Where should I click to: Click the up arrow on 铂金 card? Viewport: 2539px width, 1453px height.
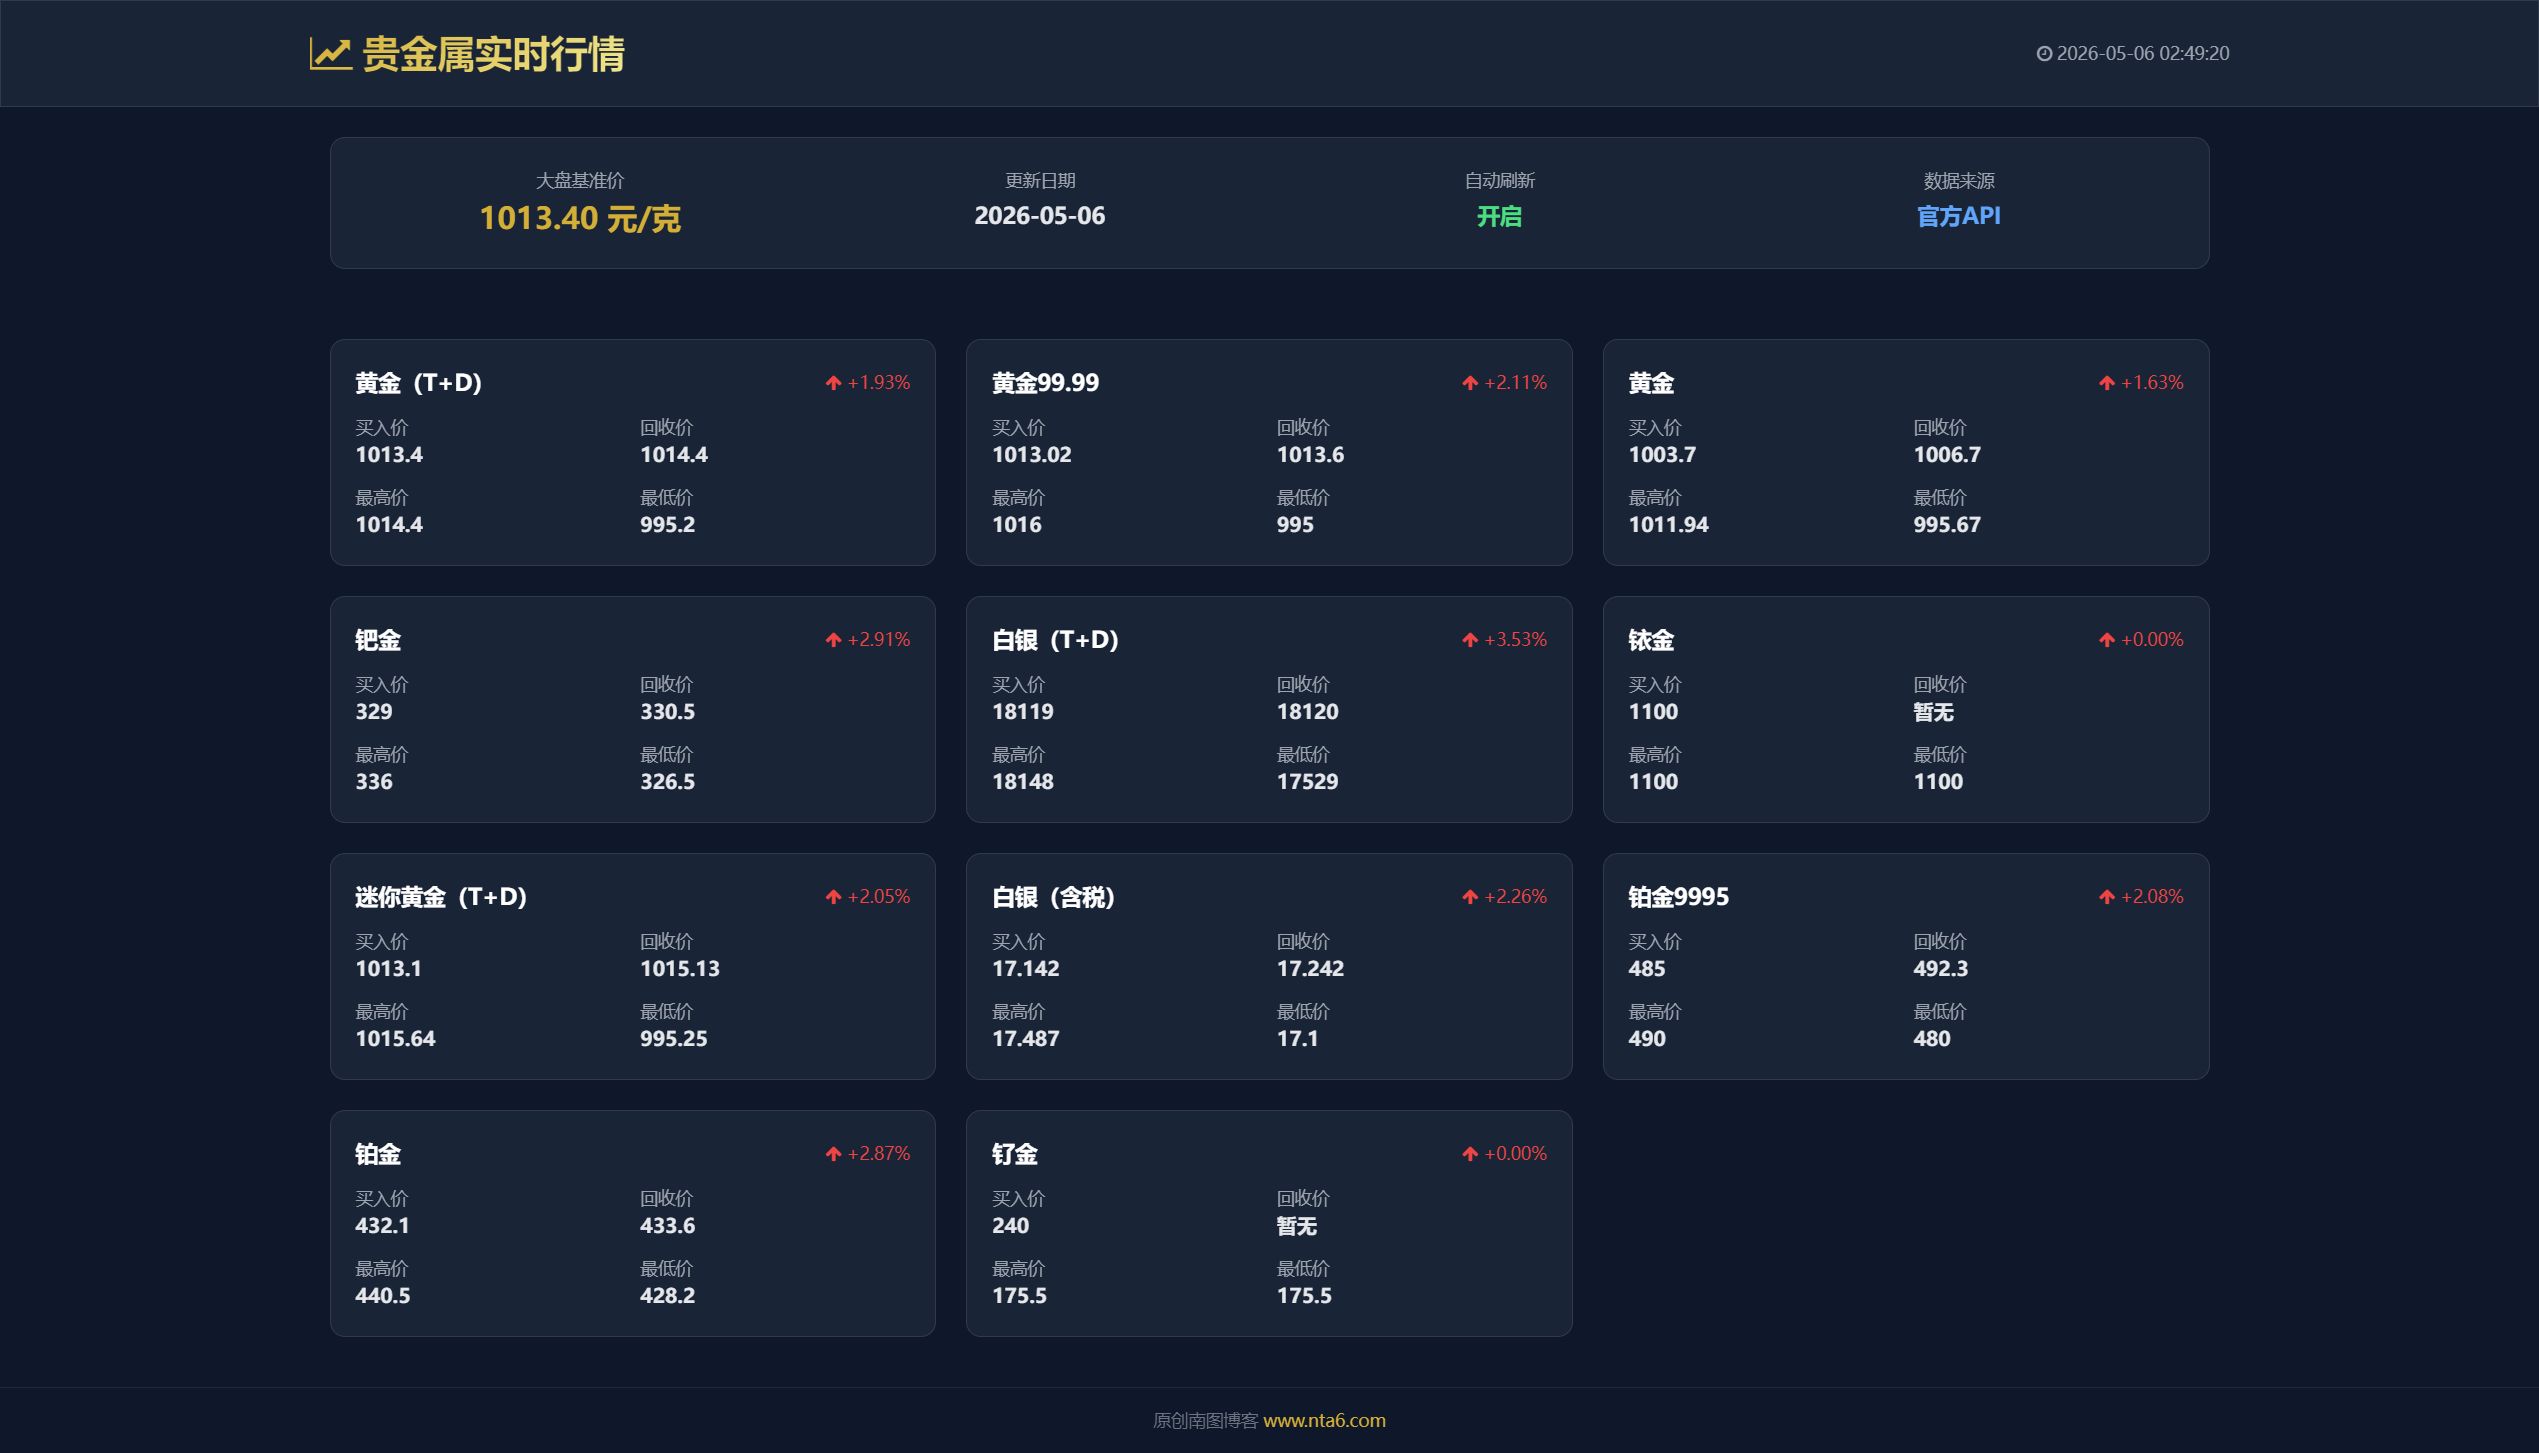click(x=833, y=1154)
